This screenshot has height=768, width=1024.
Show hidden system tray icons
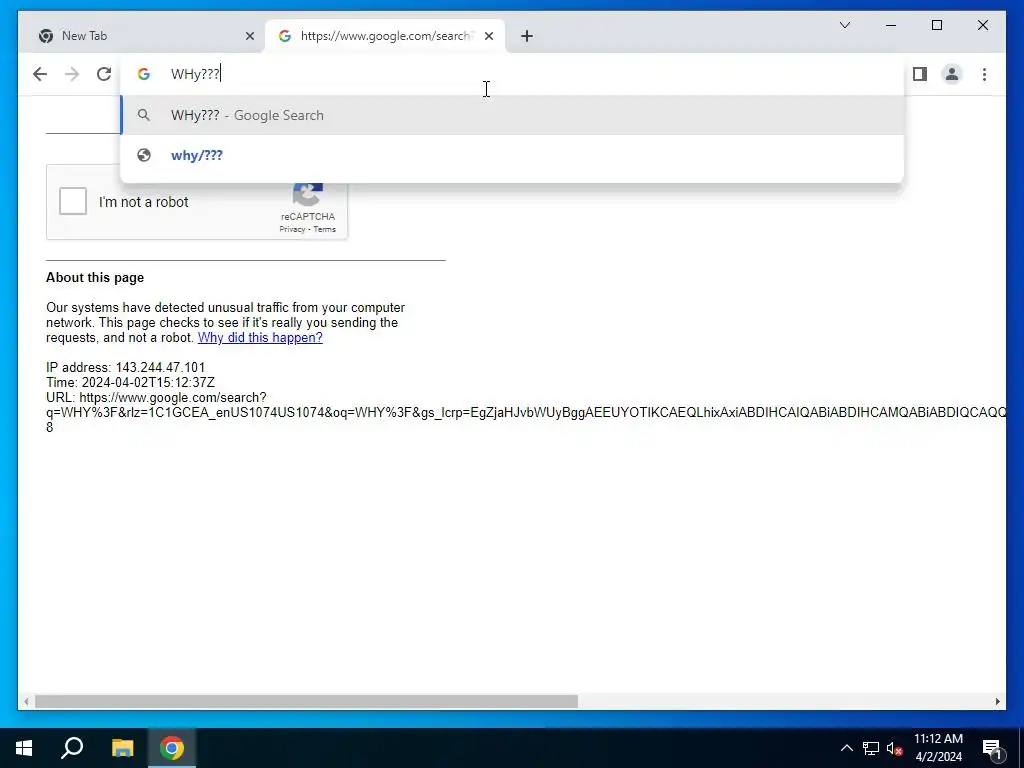coord(846,748)
